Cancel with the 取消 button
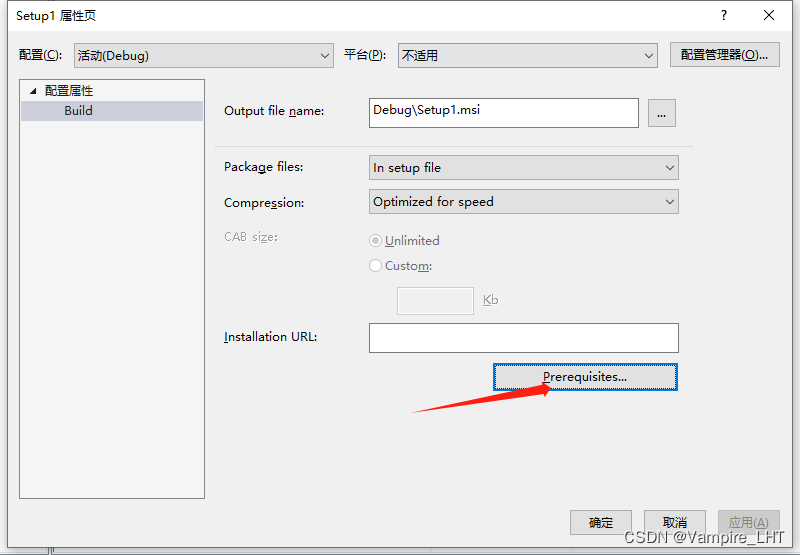 click(x=674, y=522)
